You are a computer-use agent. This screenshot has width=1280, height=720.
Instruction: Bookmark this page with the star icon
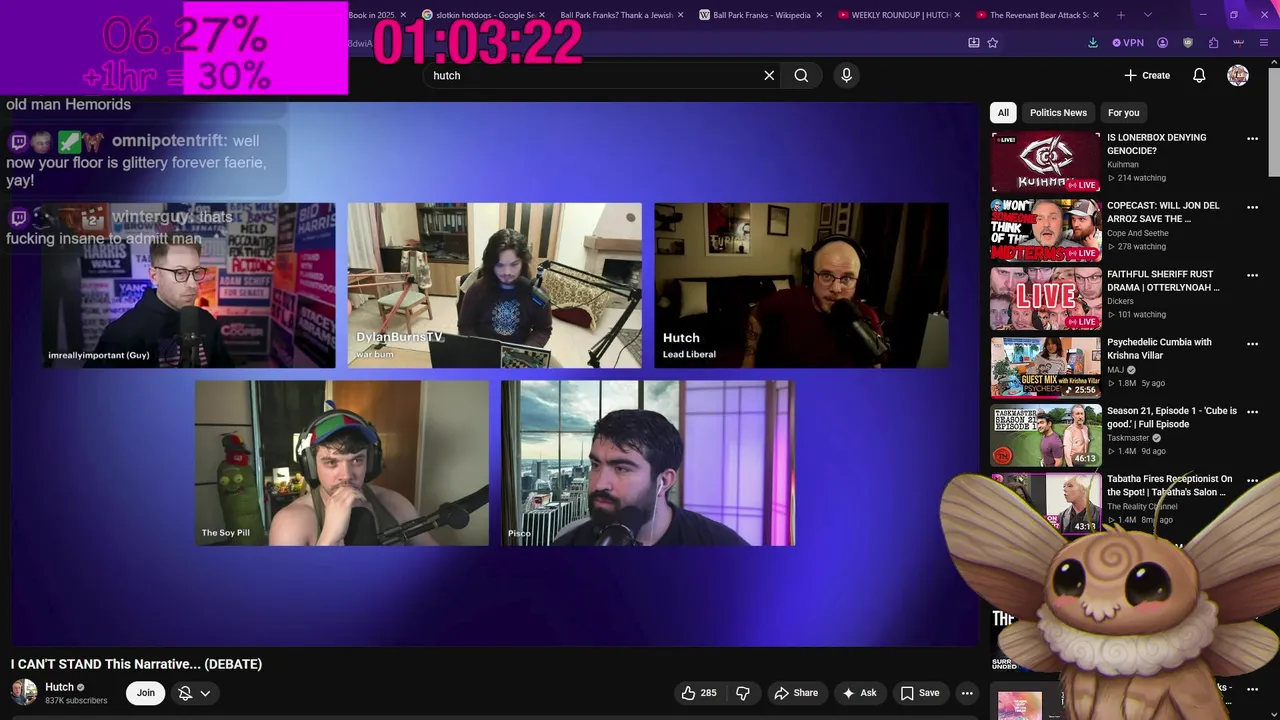(x=993, y=43)
